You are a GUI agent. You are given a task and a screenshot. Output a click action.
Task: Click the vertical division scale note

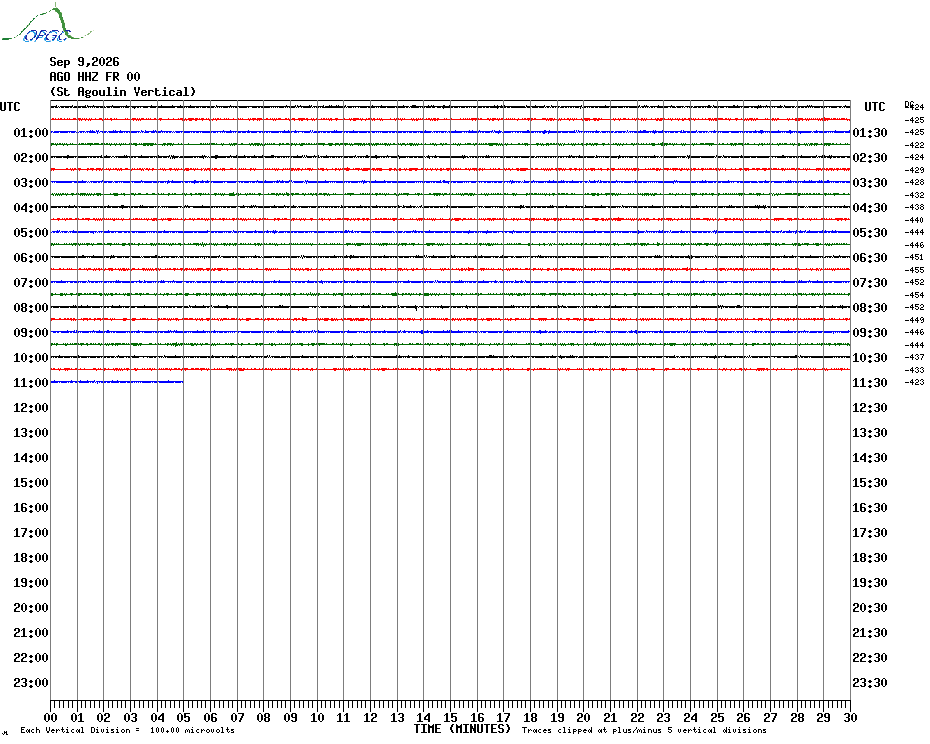coord(128,730)
